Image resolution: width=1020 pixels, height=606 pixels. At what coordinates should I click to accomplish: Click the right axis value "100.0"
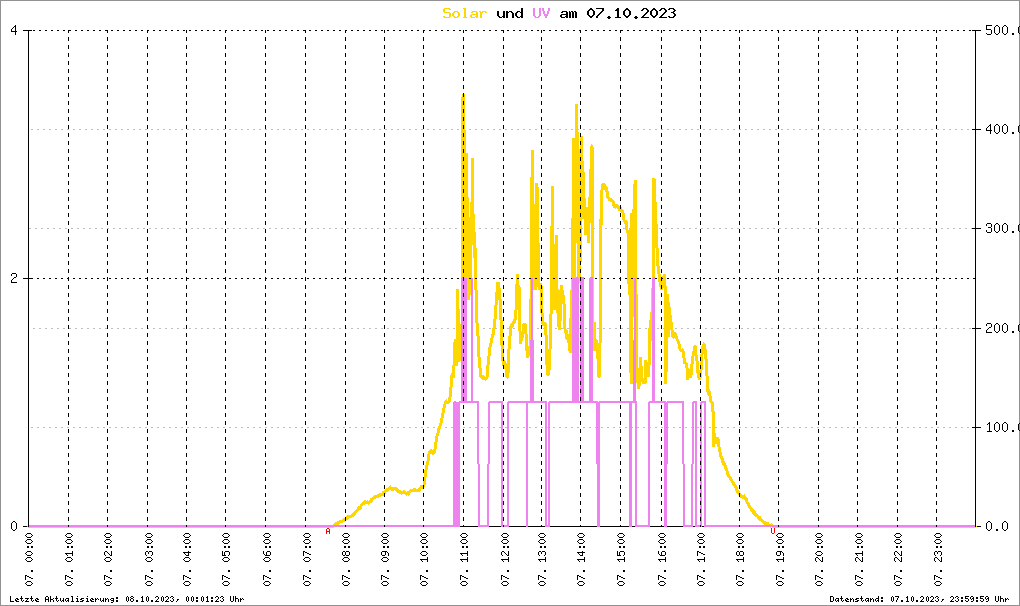pos(1000,427)
